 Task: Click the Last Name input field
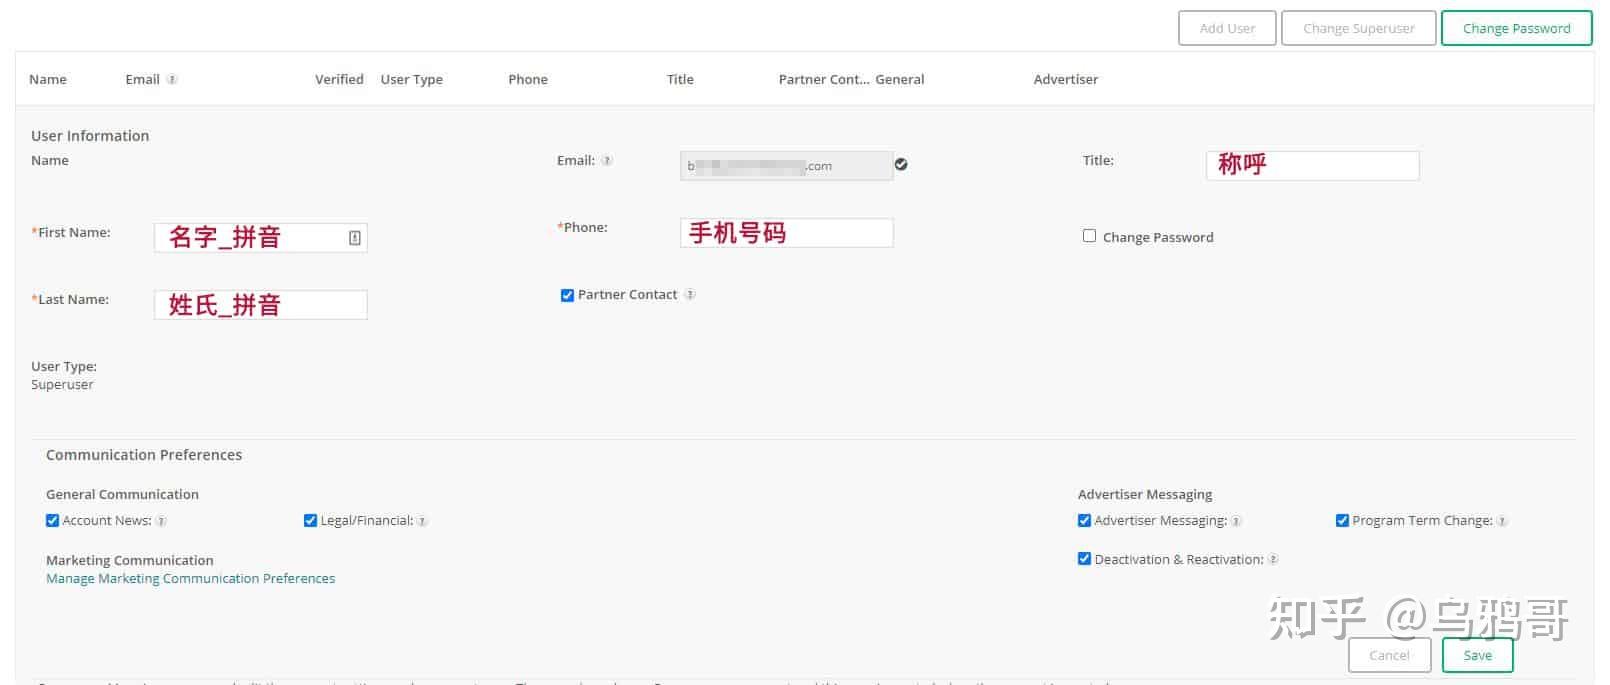coord(260,304)
